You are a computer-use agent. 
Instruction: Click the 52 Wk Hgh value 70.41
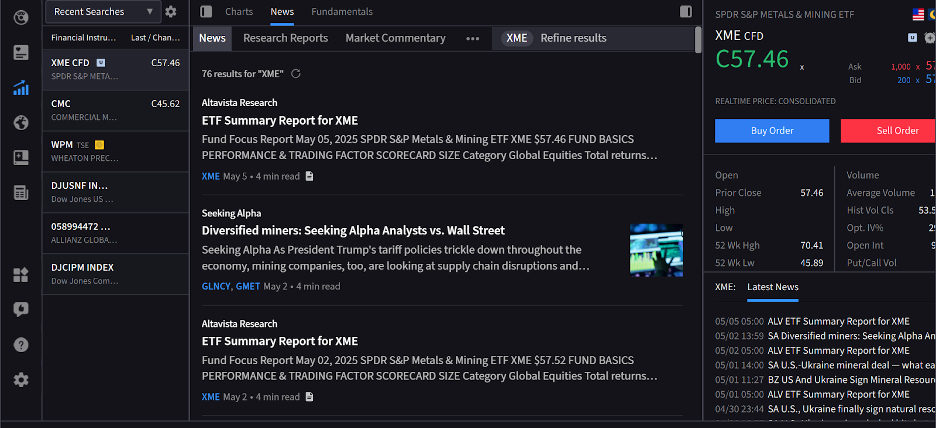[x=812, y=245]
